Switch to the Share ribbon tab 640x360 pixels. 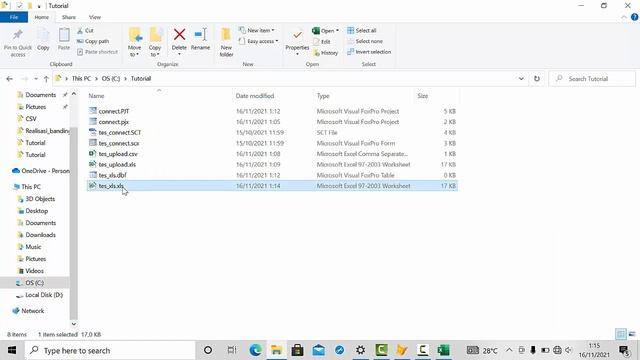click(x=69, y=17)
